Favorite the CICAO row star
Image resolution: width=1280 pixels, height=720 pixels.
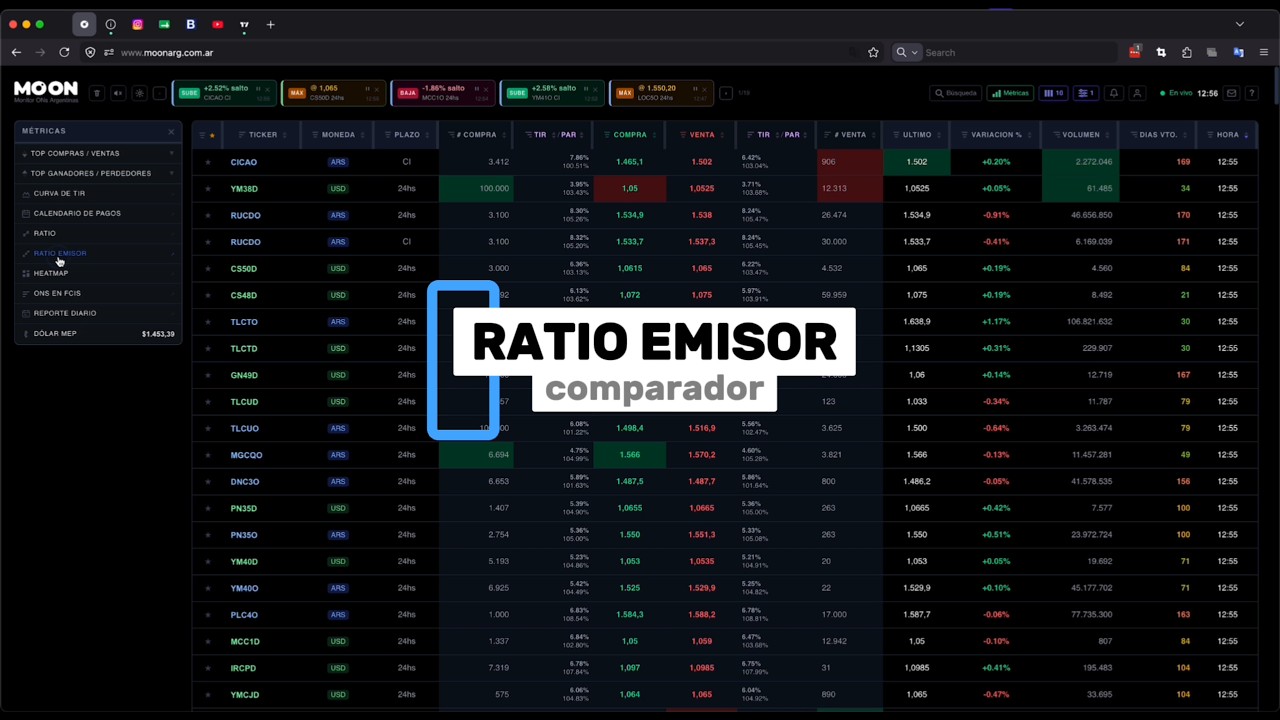click(x=208, y=162)
